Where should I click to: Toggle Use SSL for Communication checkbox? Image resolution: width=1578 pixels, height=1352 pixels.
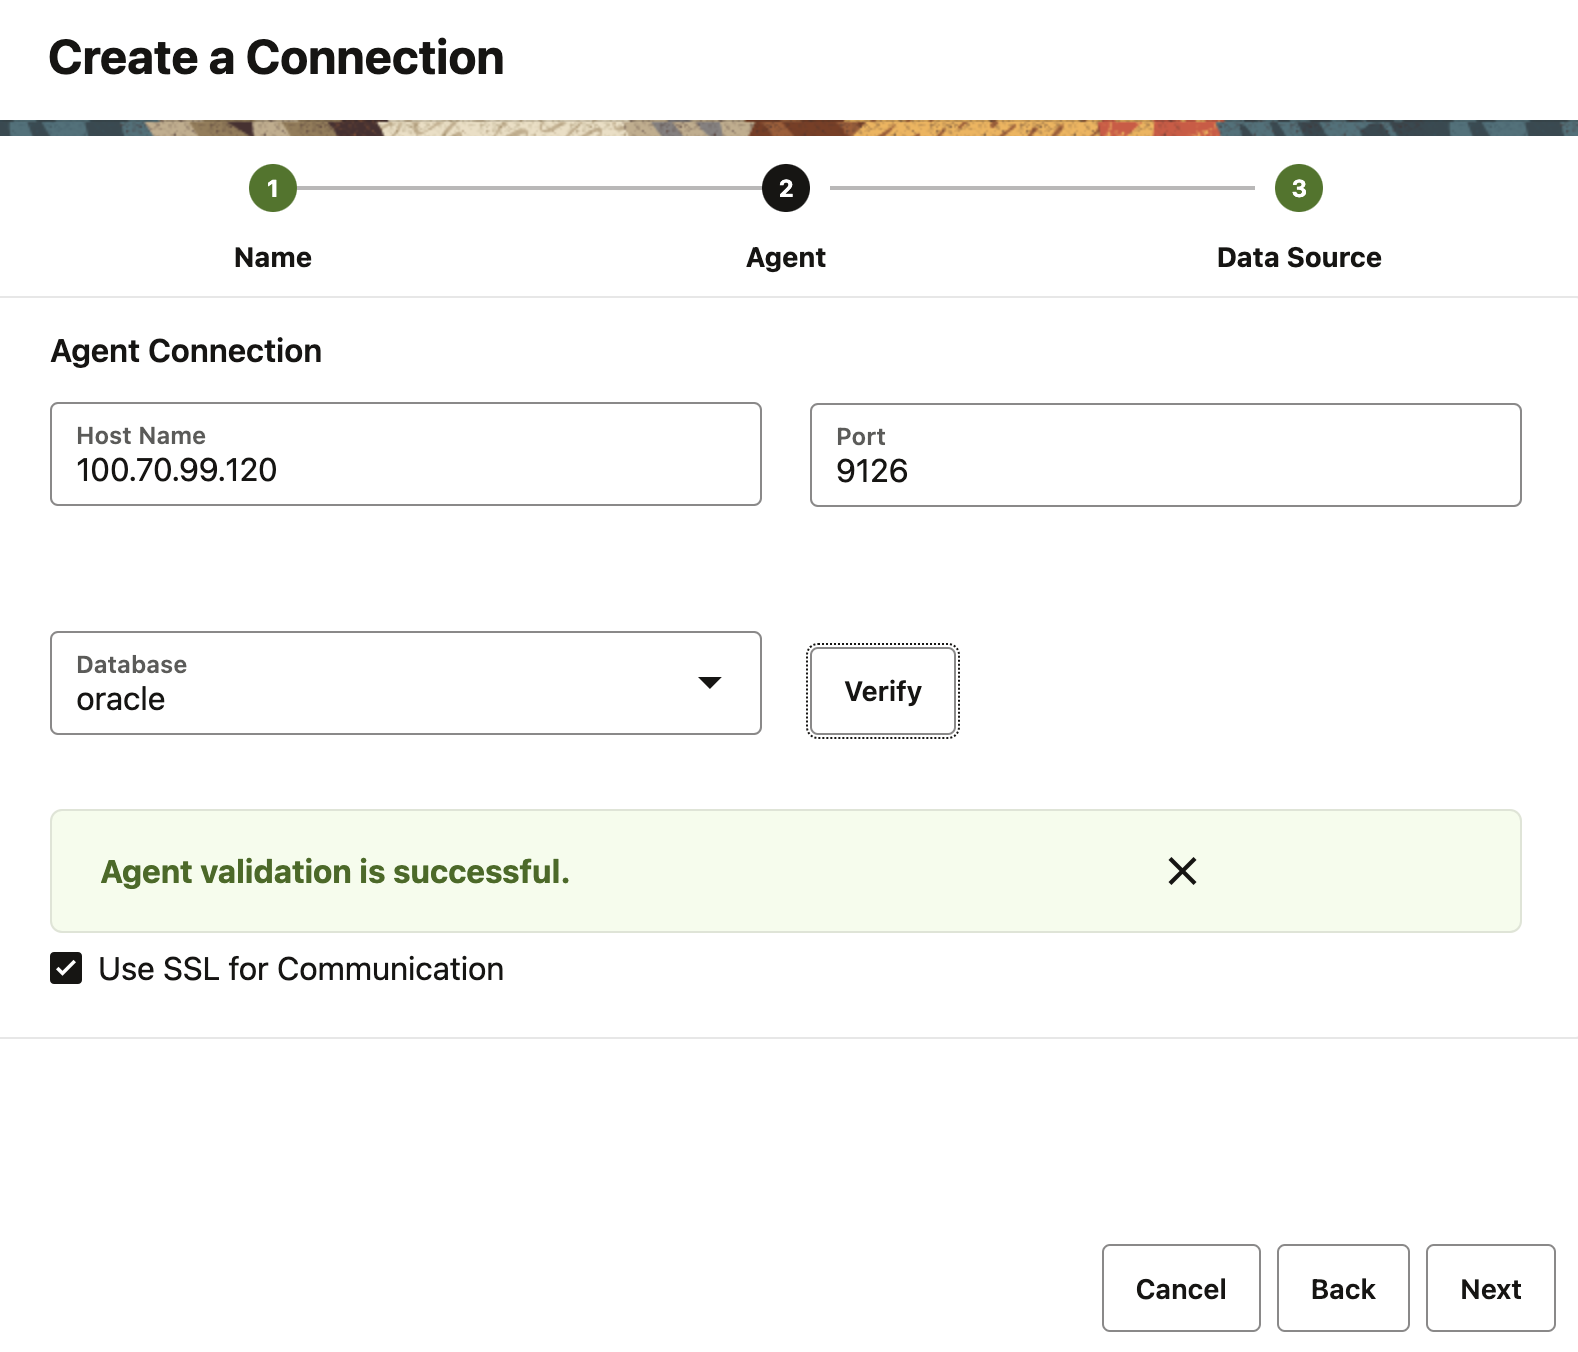pyautogui.click(x=66, y=969)
